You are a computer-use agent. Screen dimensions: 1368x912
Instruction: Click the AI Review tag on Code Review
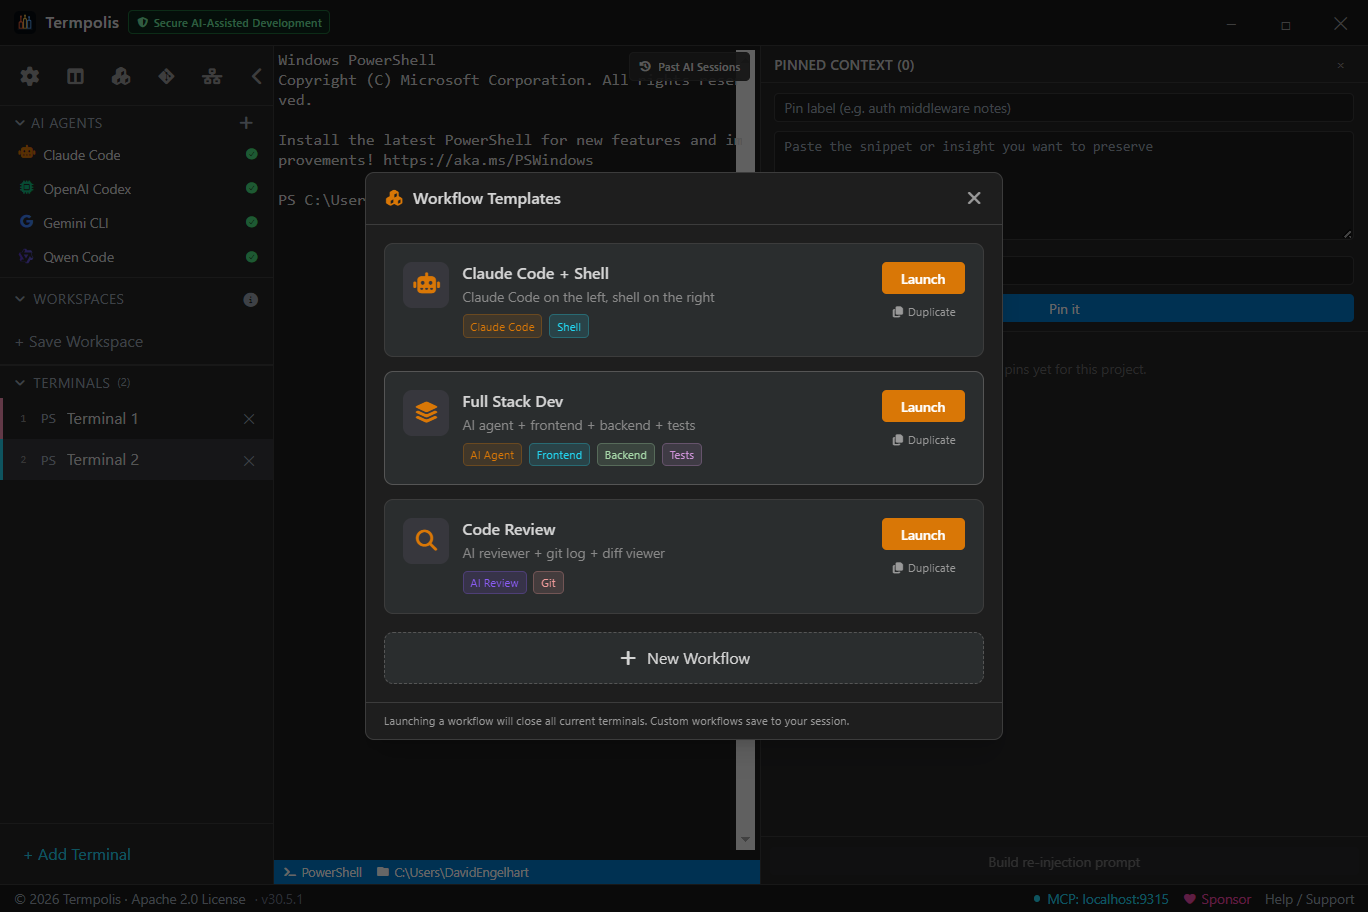click(x=494, y=583)
